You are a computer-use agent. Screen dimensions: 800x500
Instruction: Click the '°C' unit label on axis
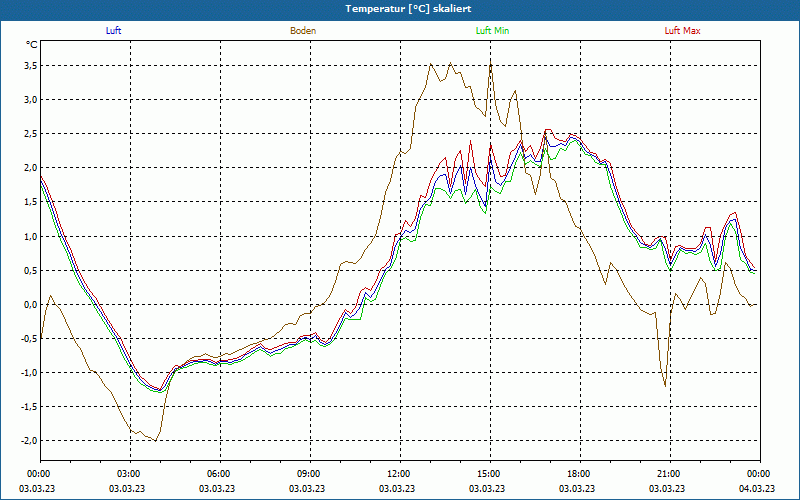(32, 45)
